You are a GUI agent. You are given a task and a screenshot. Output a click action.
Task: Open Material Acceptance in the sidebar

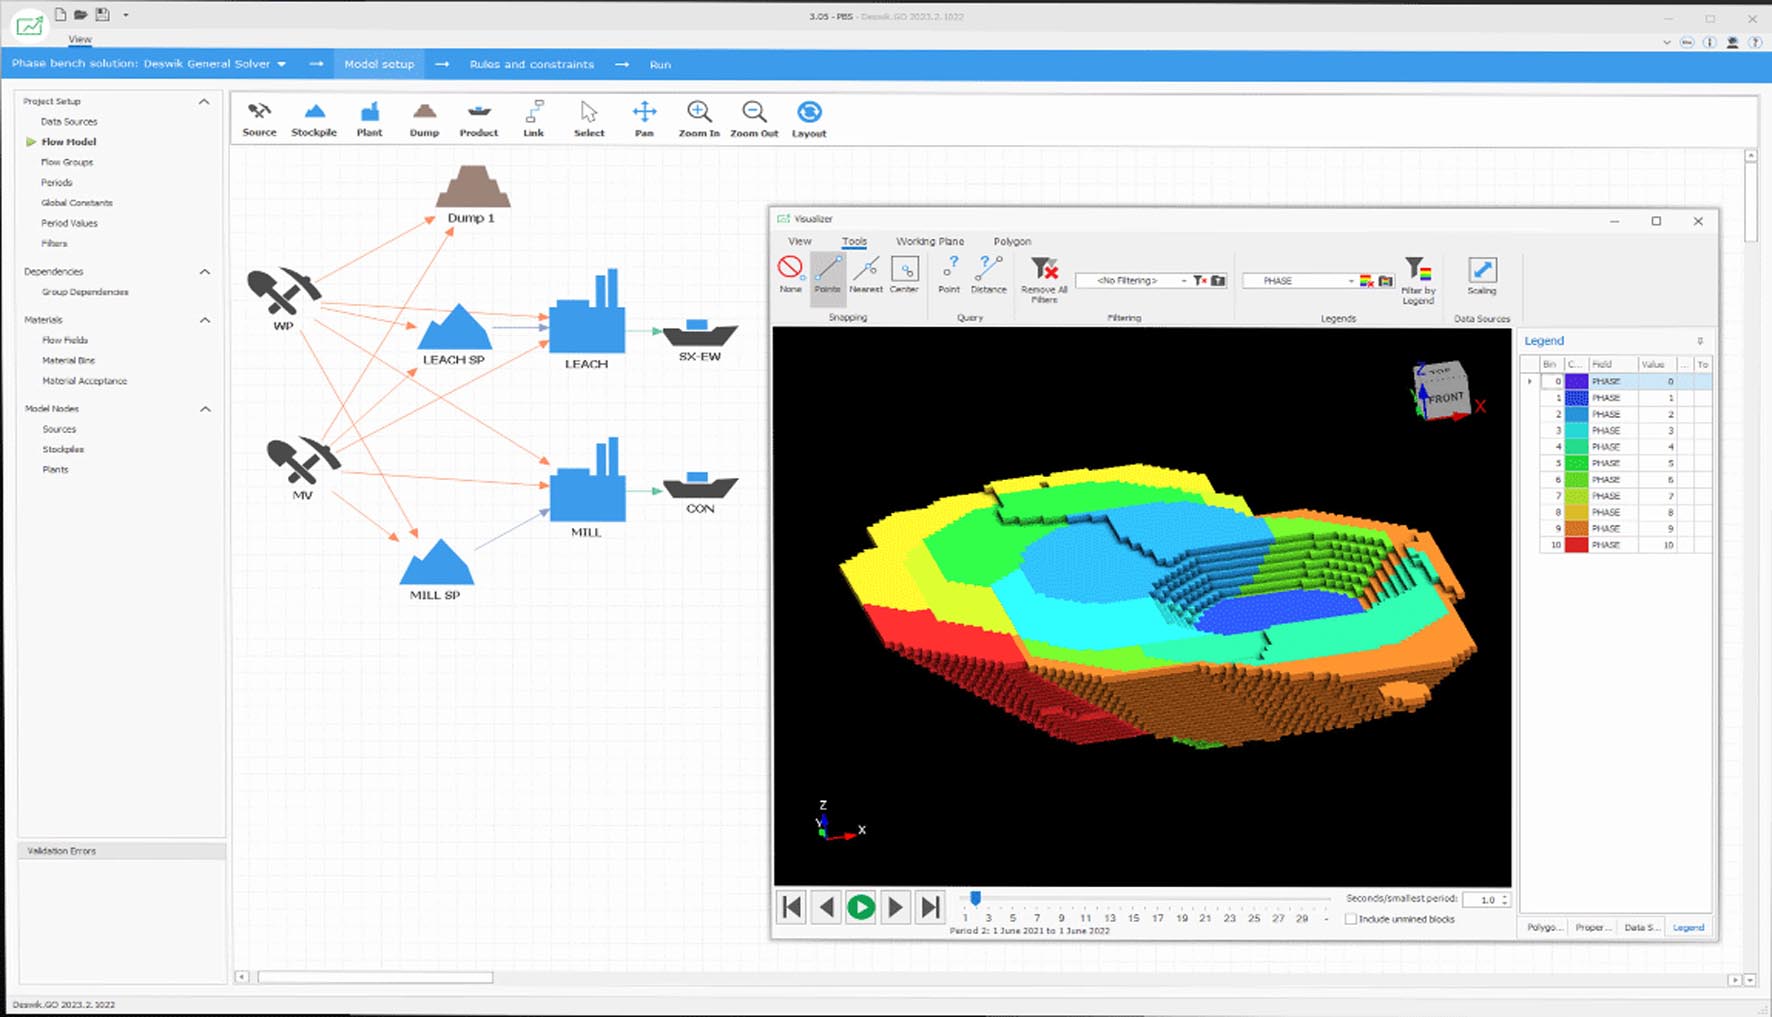coord(84,381)
